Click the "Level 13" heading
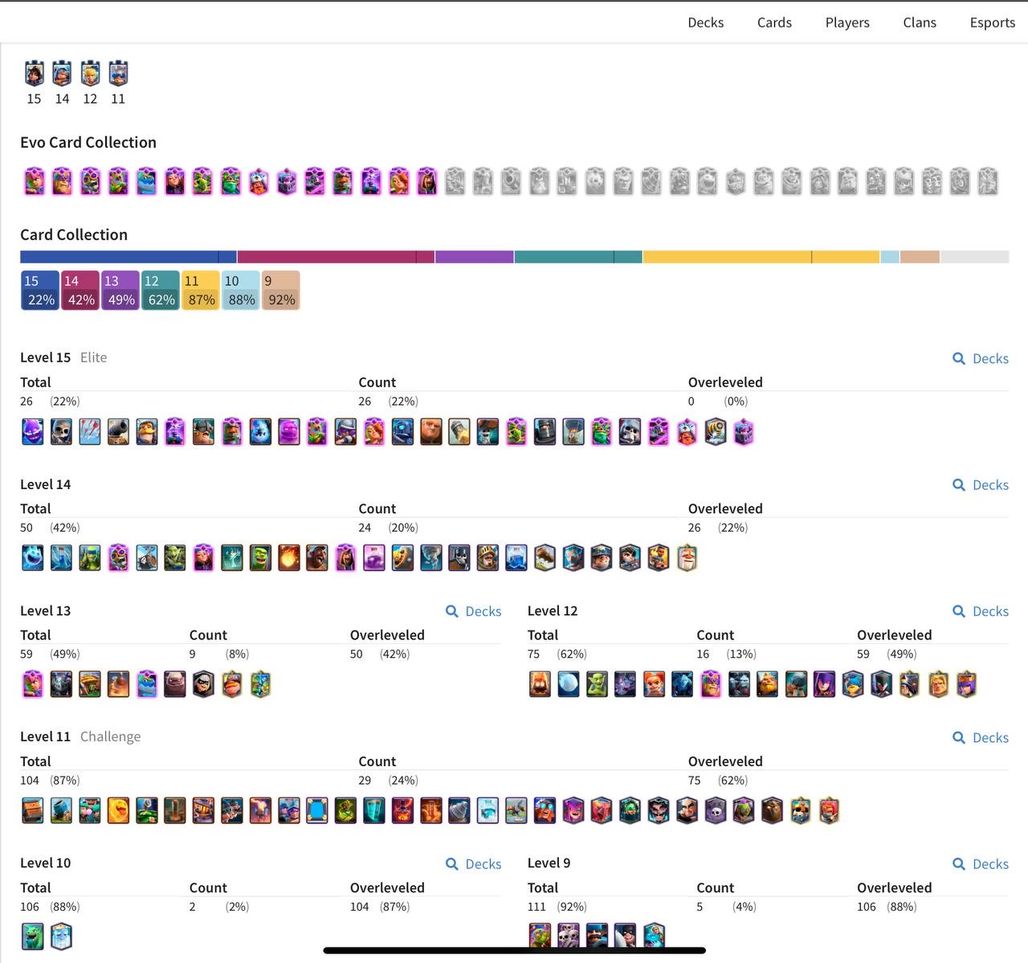This screenshot has height=963, width=1028. (45, 611)
